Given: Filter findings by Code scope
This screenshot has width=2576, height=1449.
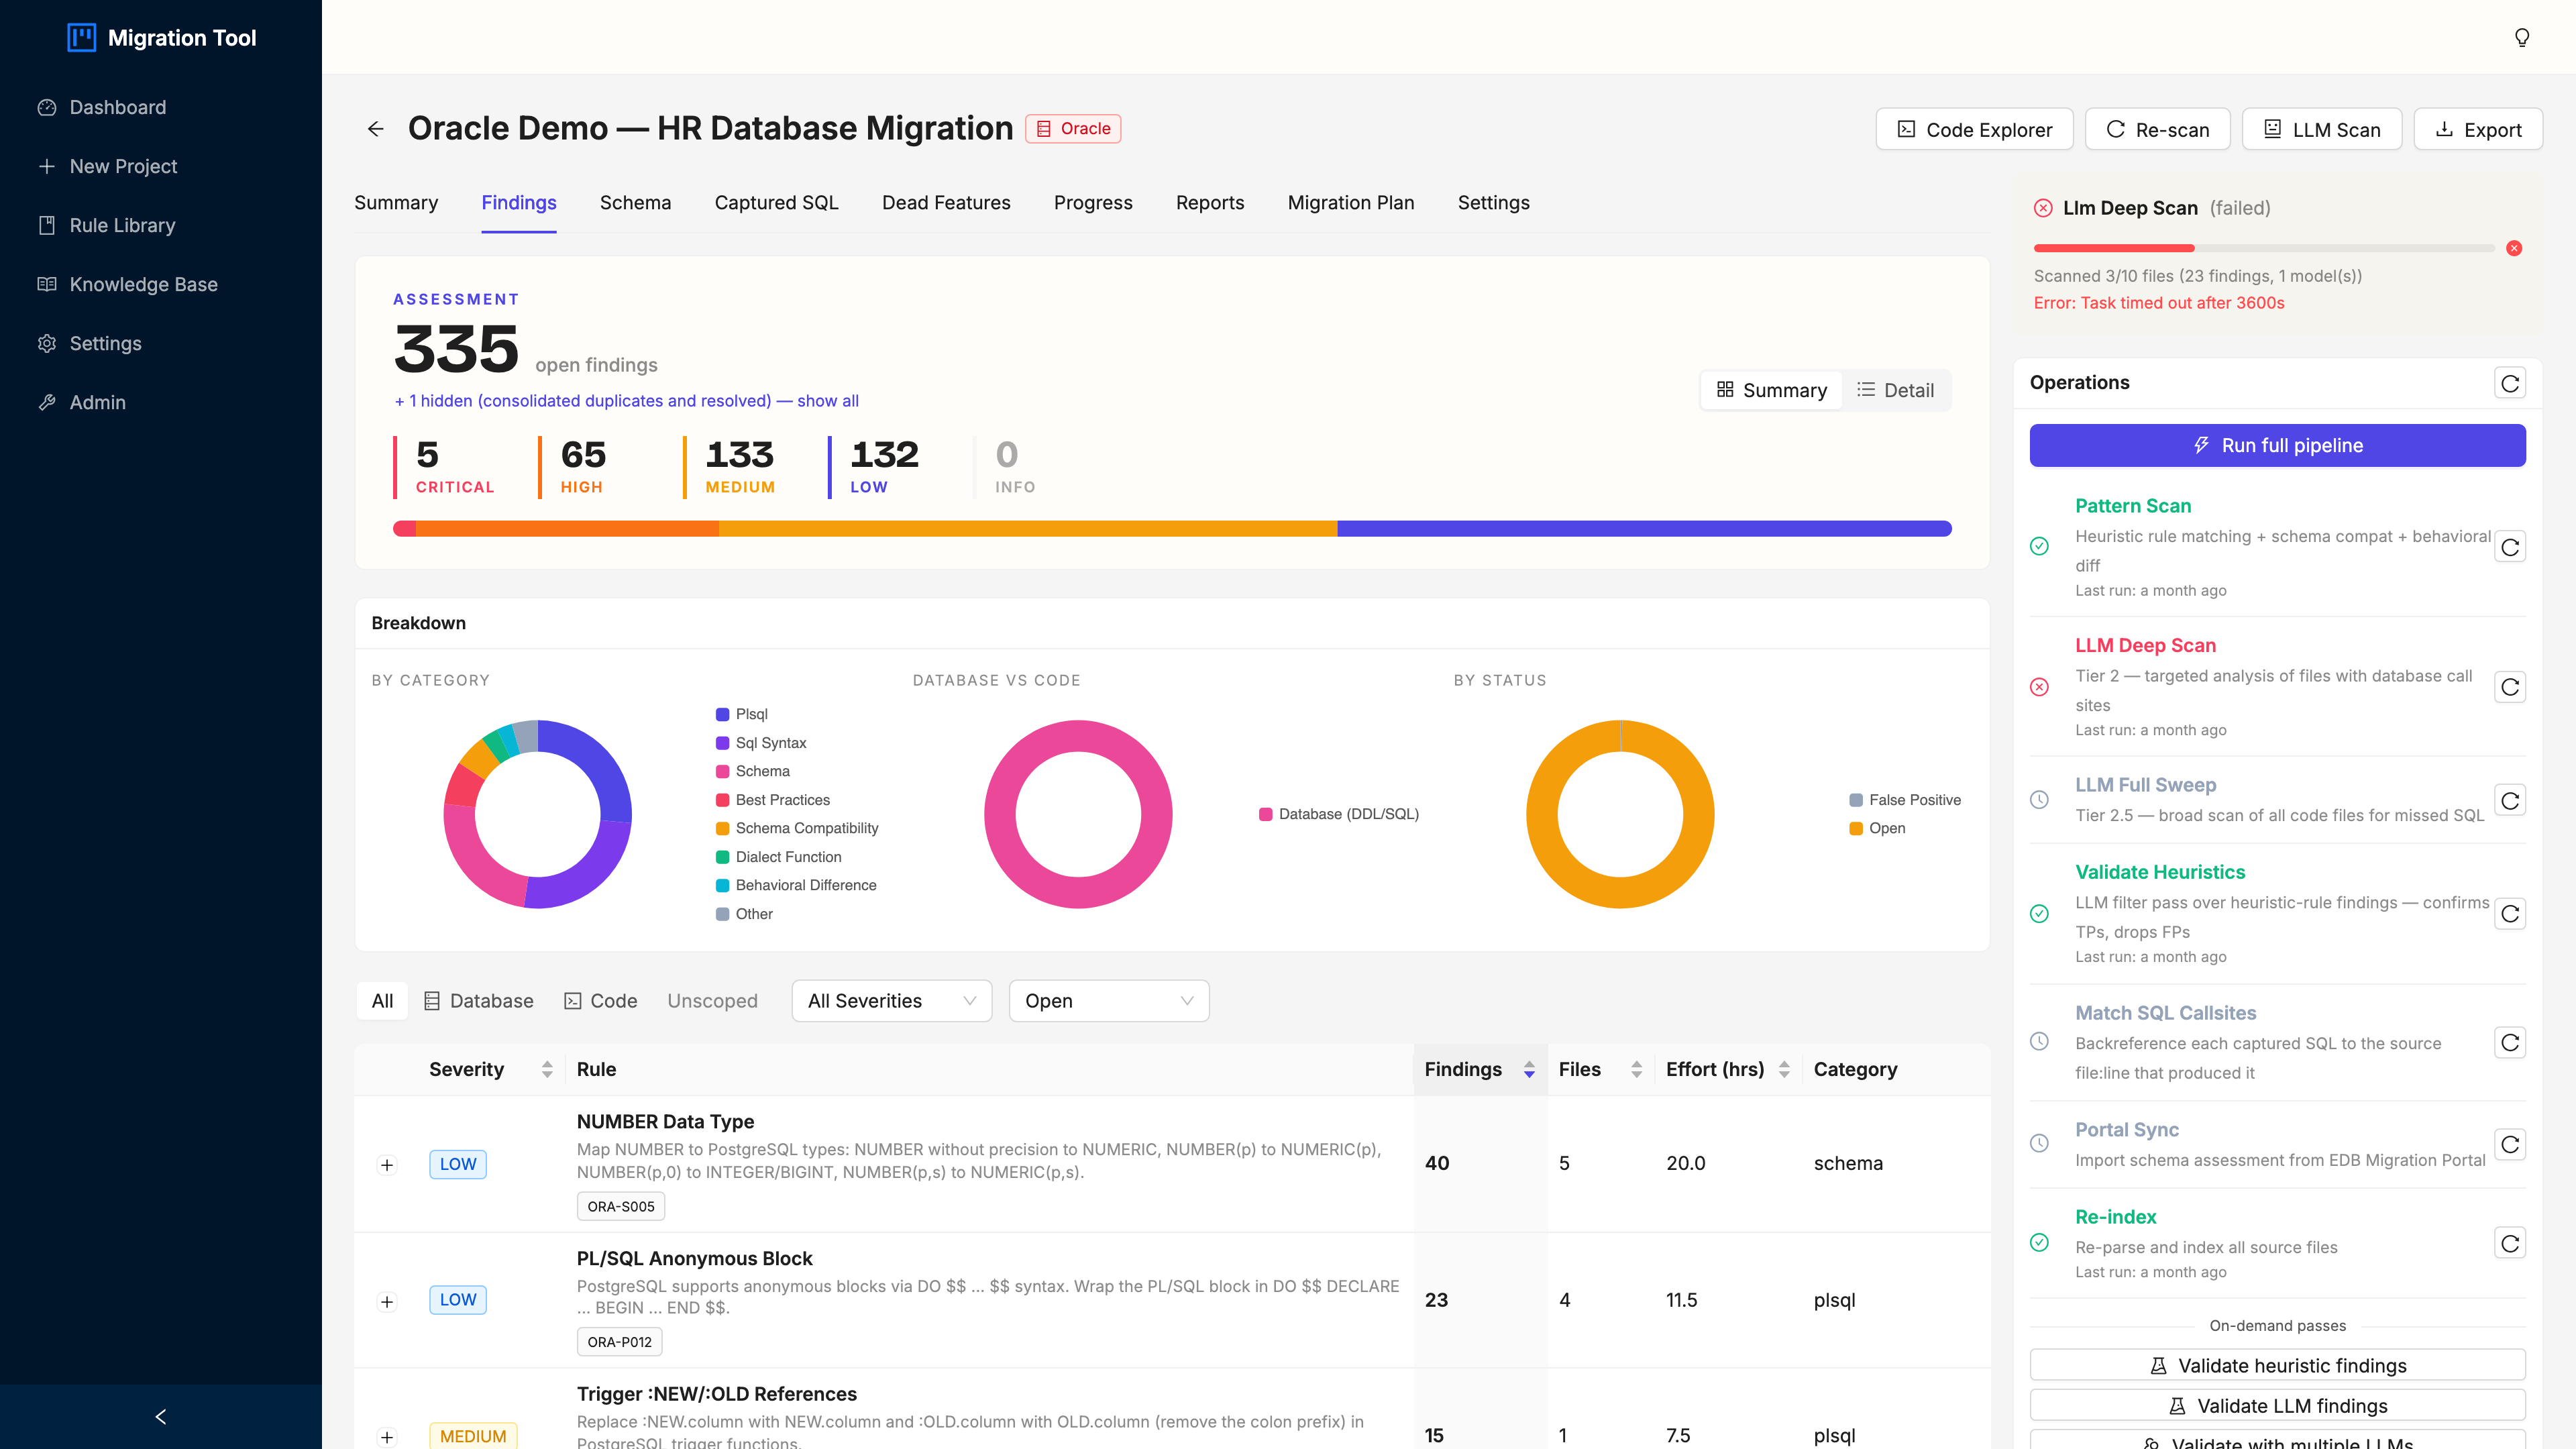Looking at the screenshot, I should tap(601, 1001).
